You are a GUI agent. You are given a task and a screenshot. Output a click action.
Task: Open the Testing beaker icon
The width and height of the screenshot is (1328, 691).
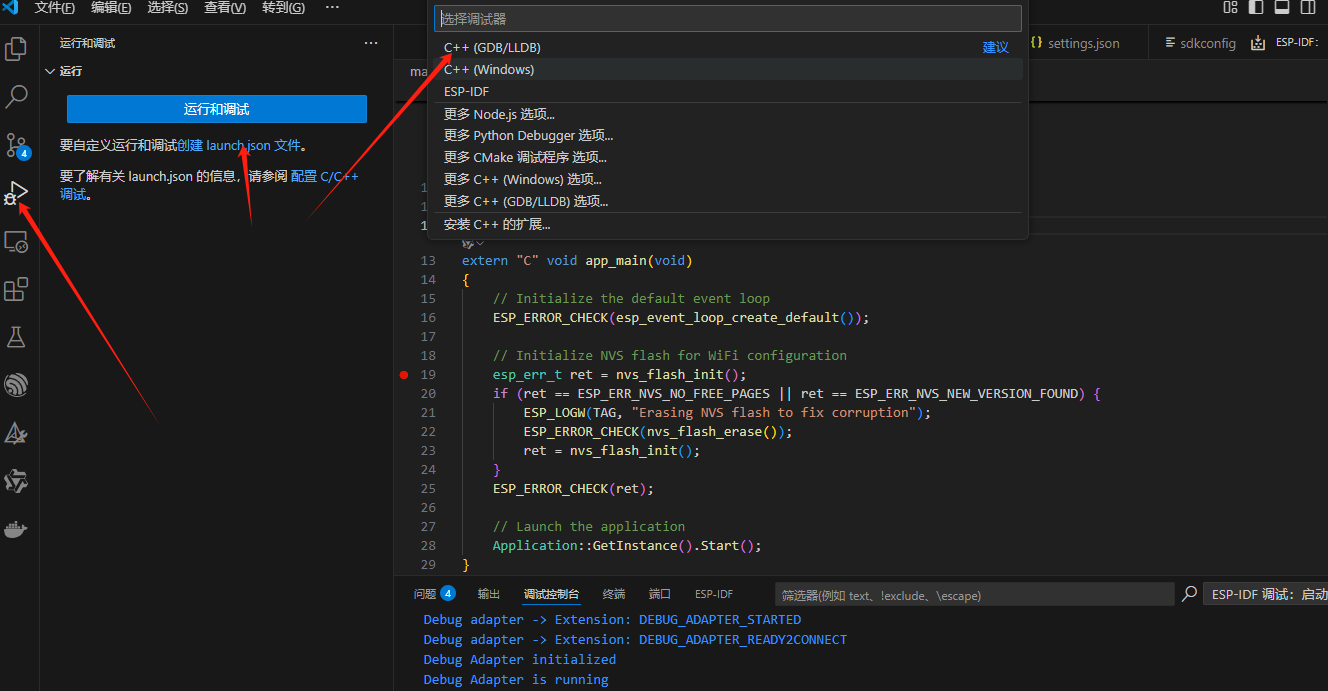[16, 337]
